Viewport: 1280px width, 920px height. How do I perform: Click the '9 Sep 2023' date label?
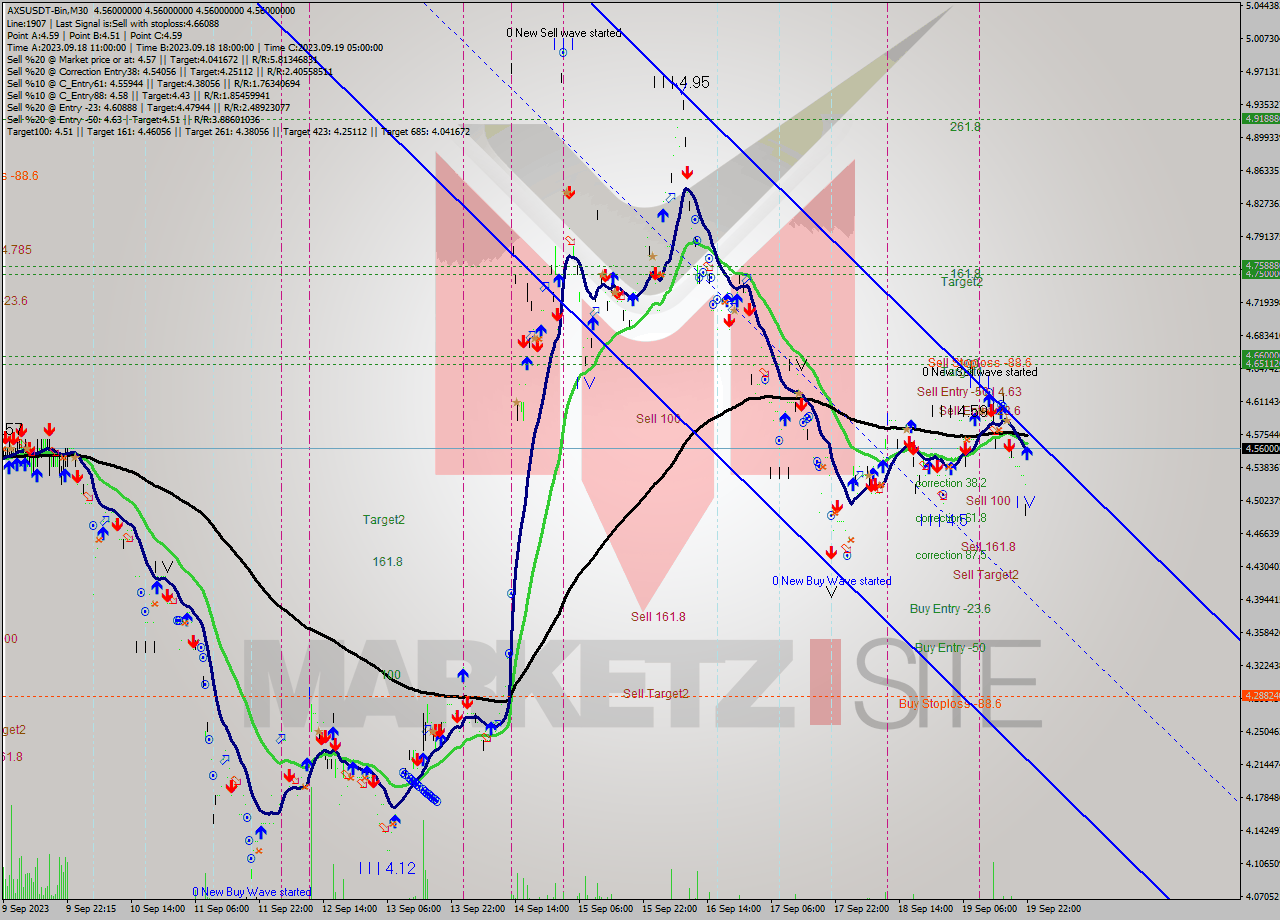26,909
